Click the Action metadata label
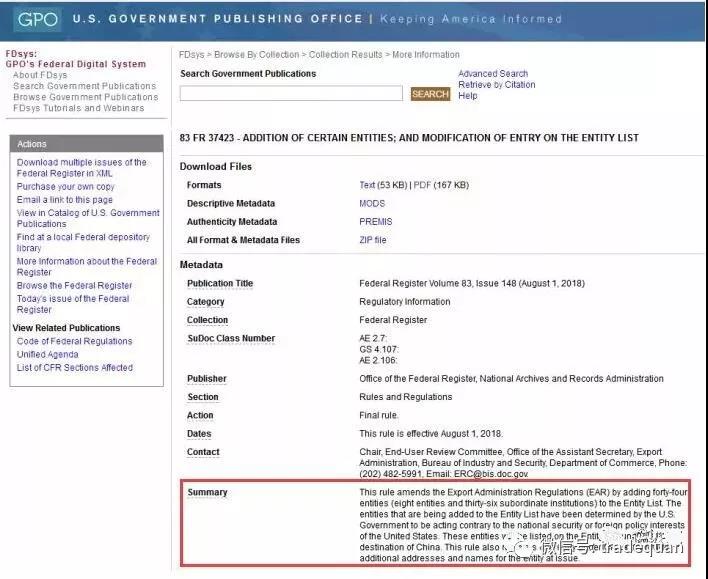The image size is (708, 579). [200, 416]
